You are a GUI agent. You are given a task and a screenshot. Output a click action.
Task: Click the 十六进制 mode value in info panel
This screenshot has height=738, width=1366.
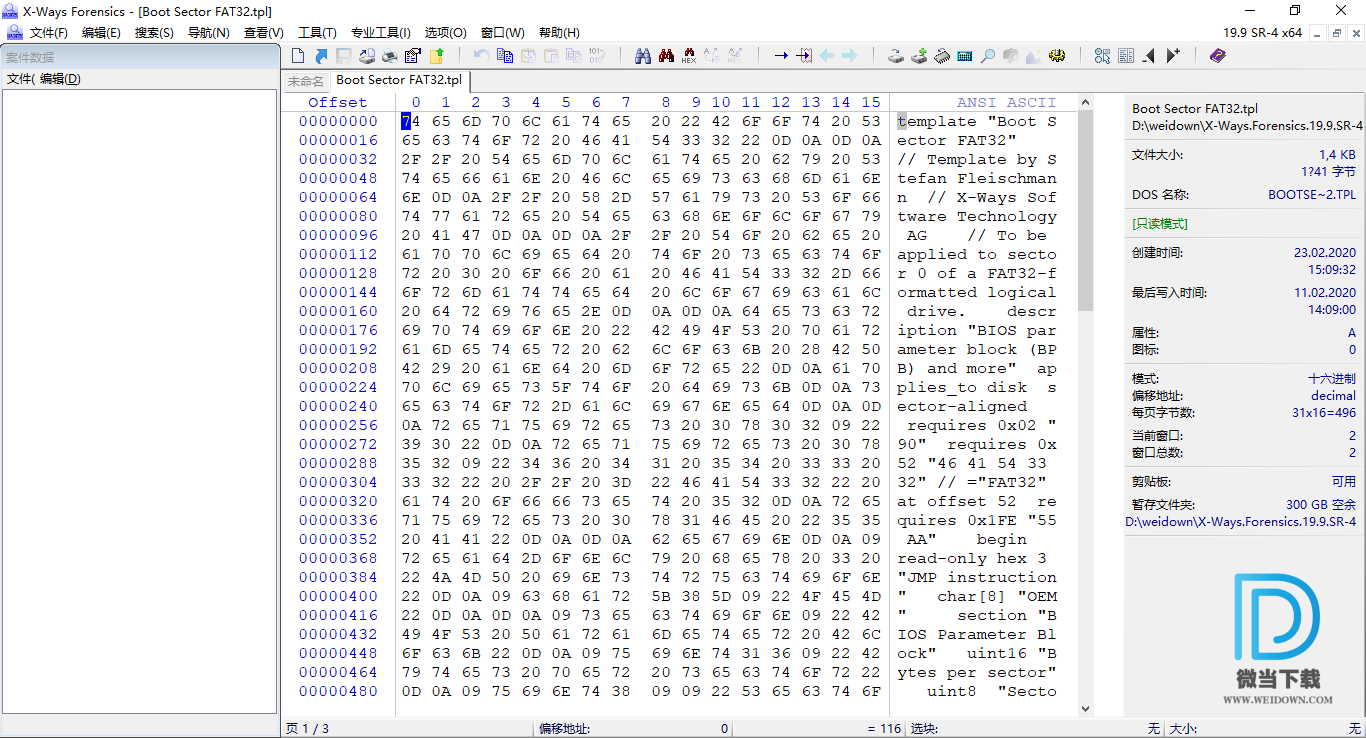click(1332, 379)
